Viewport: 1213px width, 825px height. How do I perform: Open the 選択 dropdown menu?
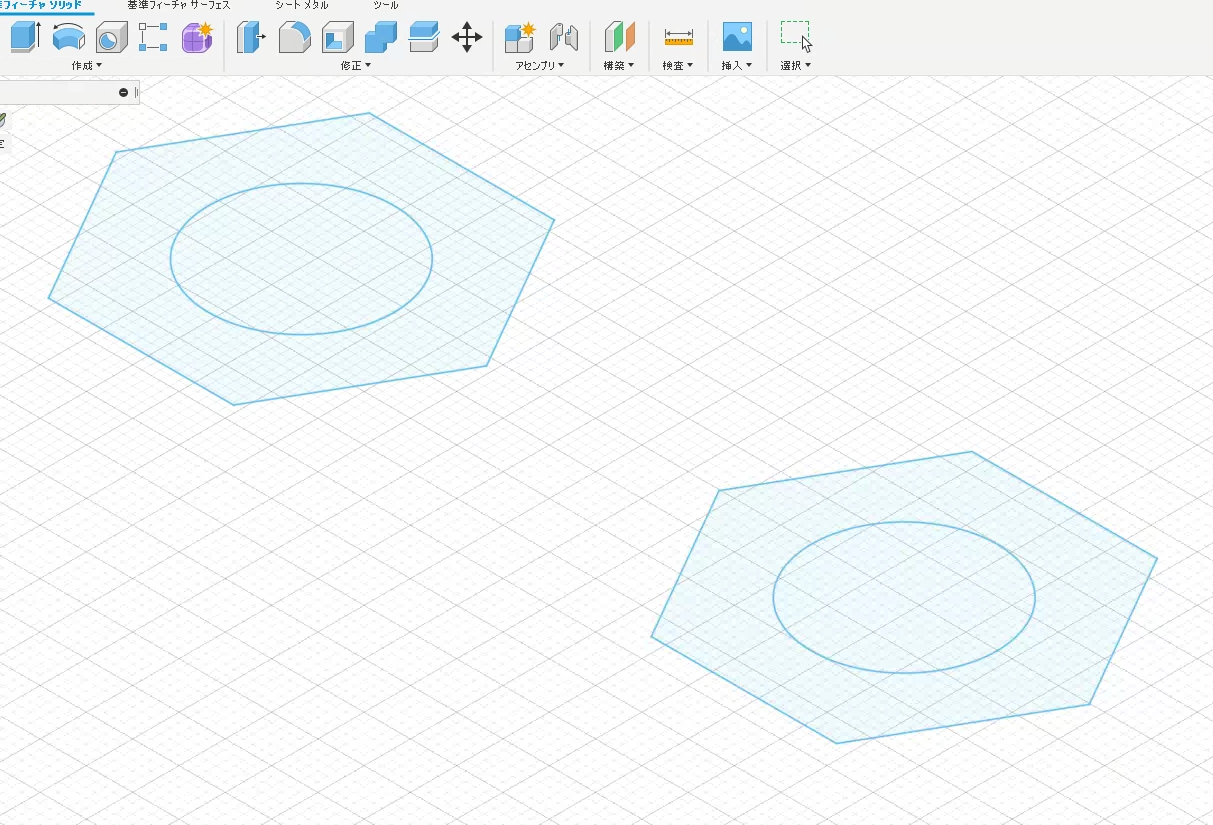coord(796,65)
